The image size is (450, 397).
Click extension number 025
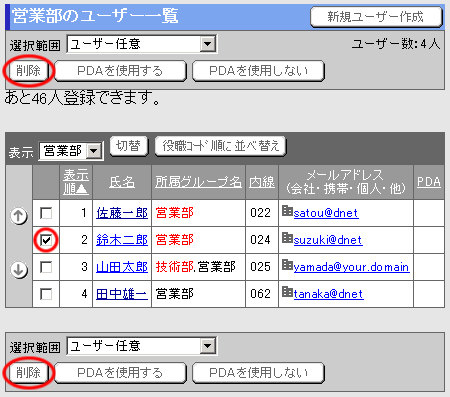coord(260,267)
